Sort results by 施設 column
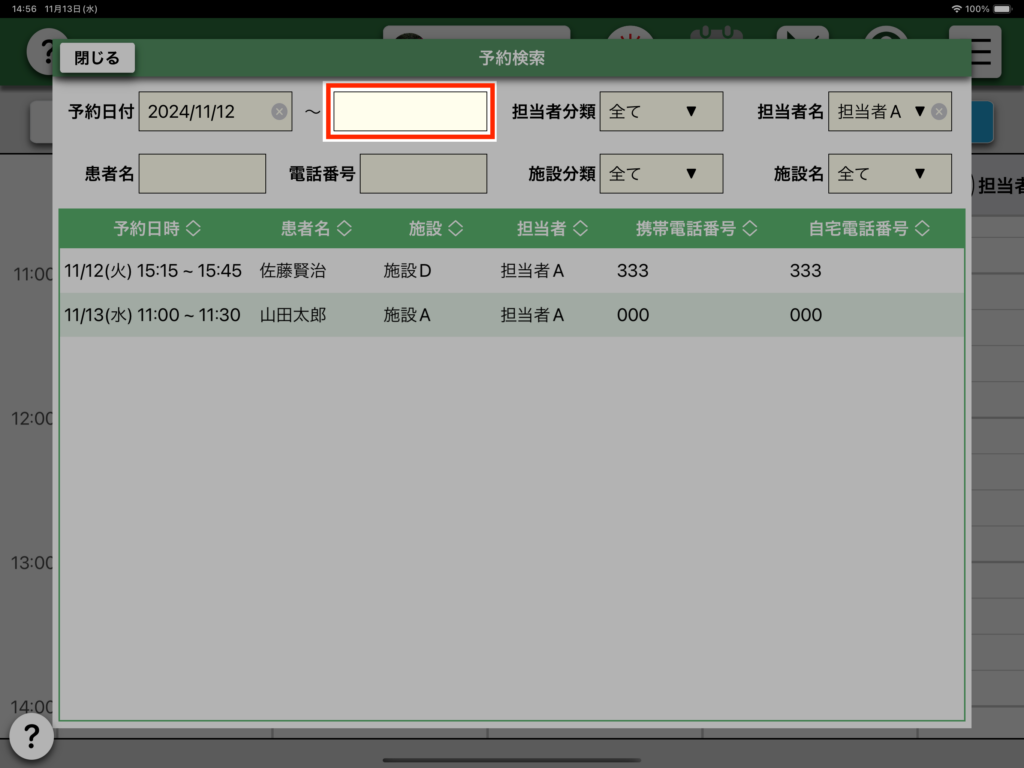The height and width of the screenshot is (768, 1024). pyautogui.click(x=436, y=229)
